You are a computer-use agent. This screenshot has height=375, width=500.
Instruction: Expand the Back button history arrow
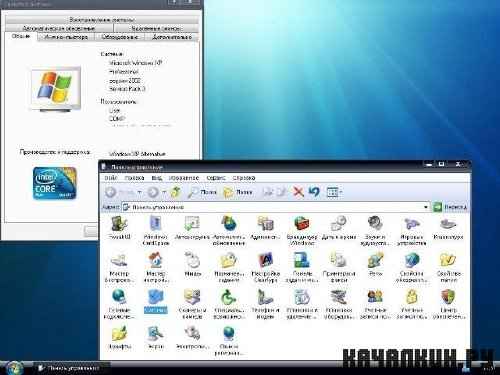pyautogui.click(x=139, y=192)
